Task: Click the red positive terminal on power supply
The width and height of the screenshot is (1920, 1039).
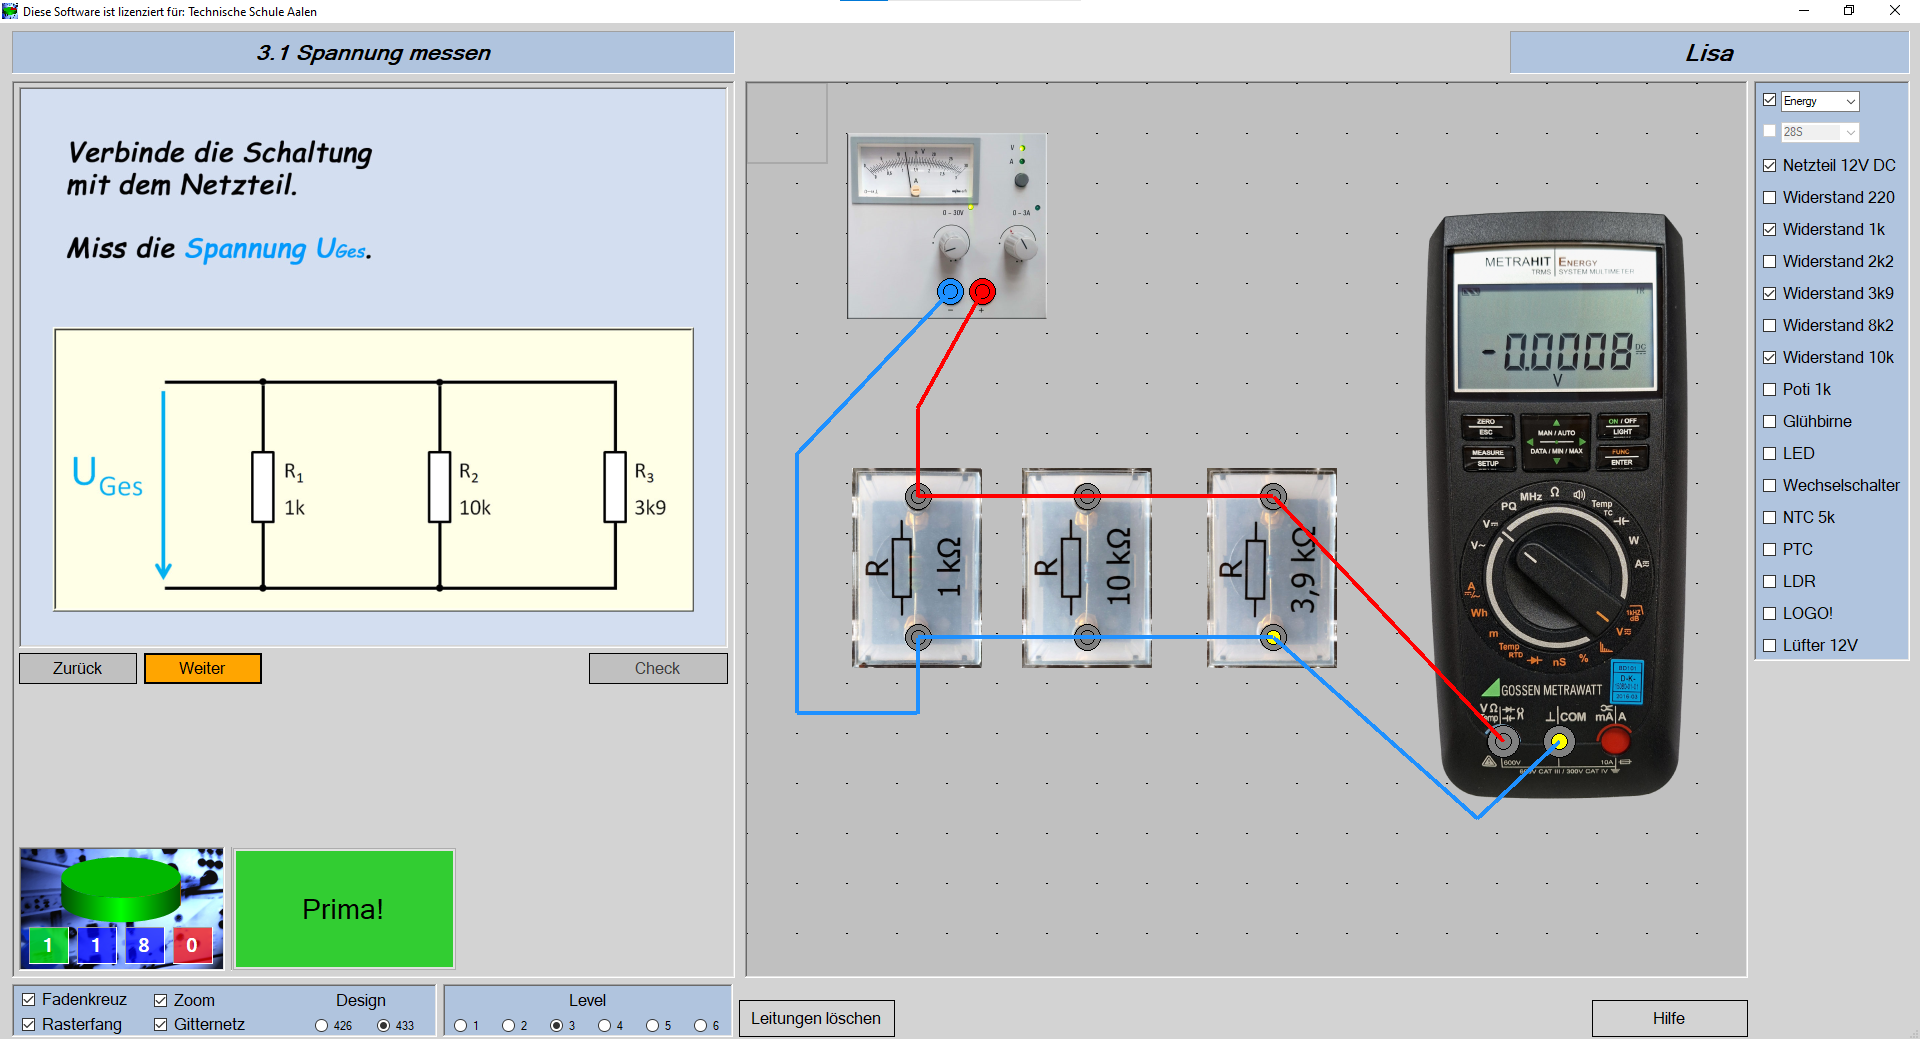Action: [x=982, y=292]
